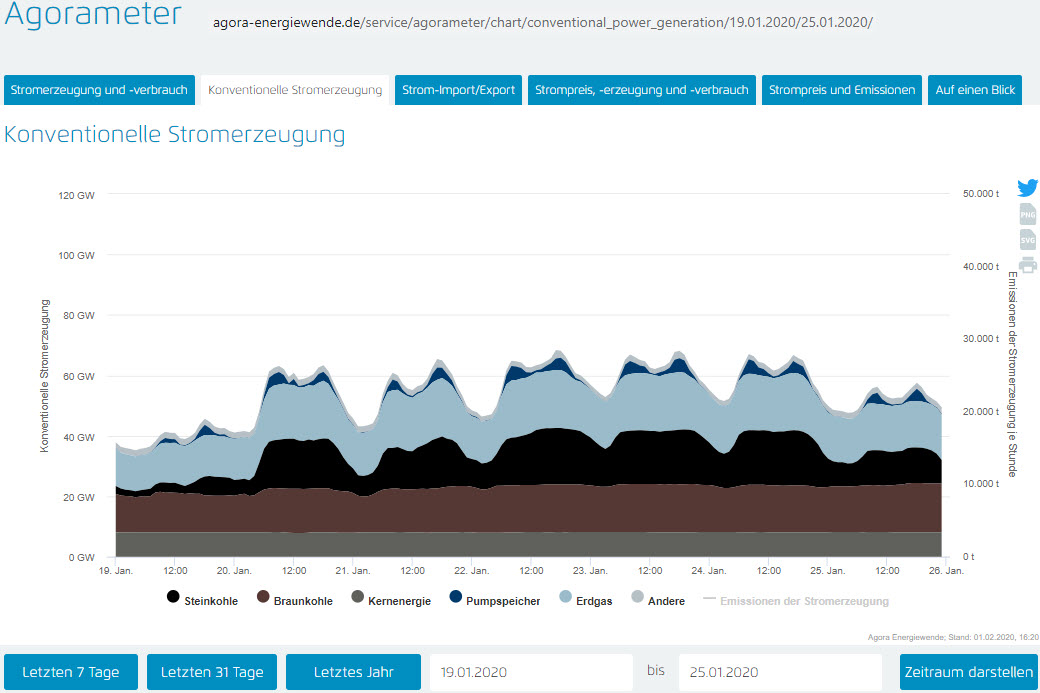Open Stromerzeugung und -verbrauch tab
Screen dimensions: 1040x693
(x=100, y=90)
